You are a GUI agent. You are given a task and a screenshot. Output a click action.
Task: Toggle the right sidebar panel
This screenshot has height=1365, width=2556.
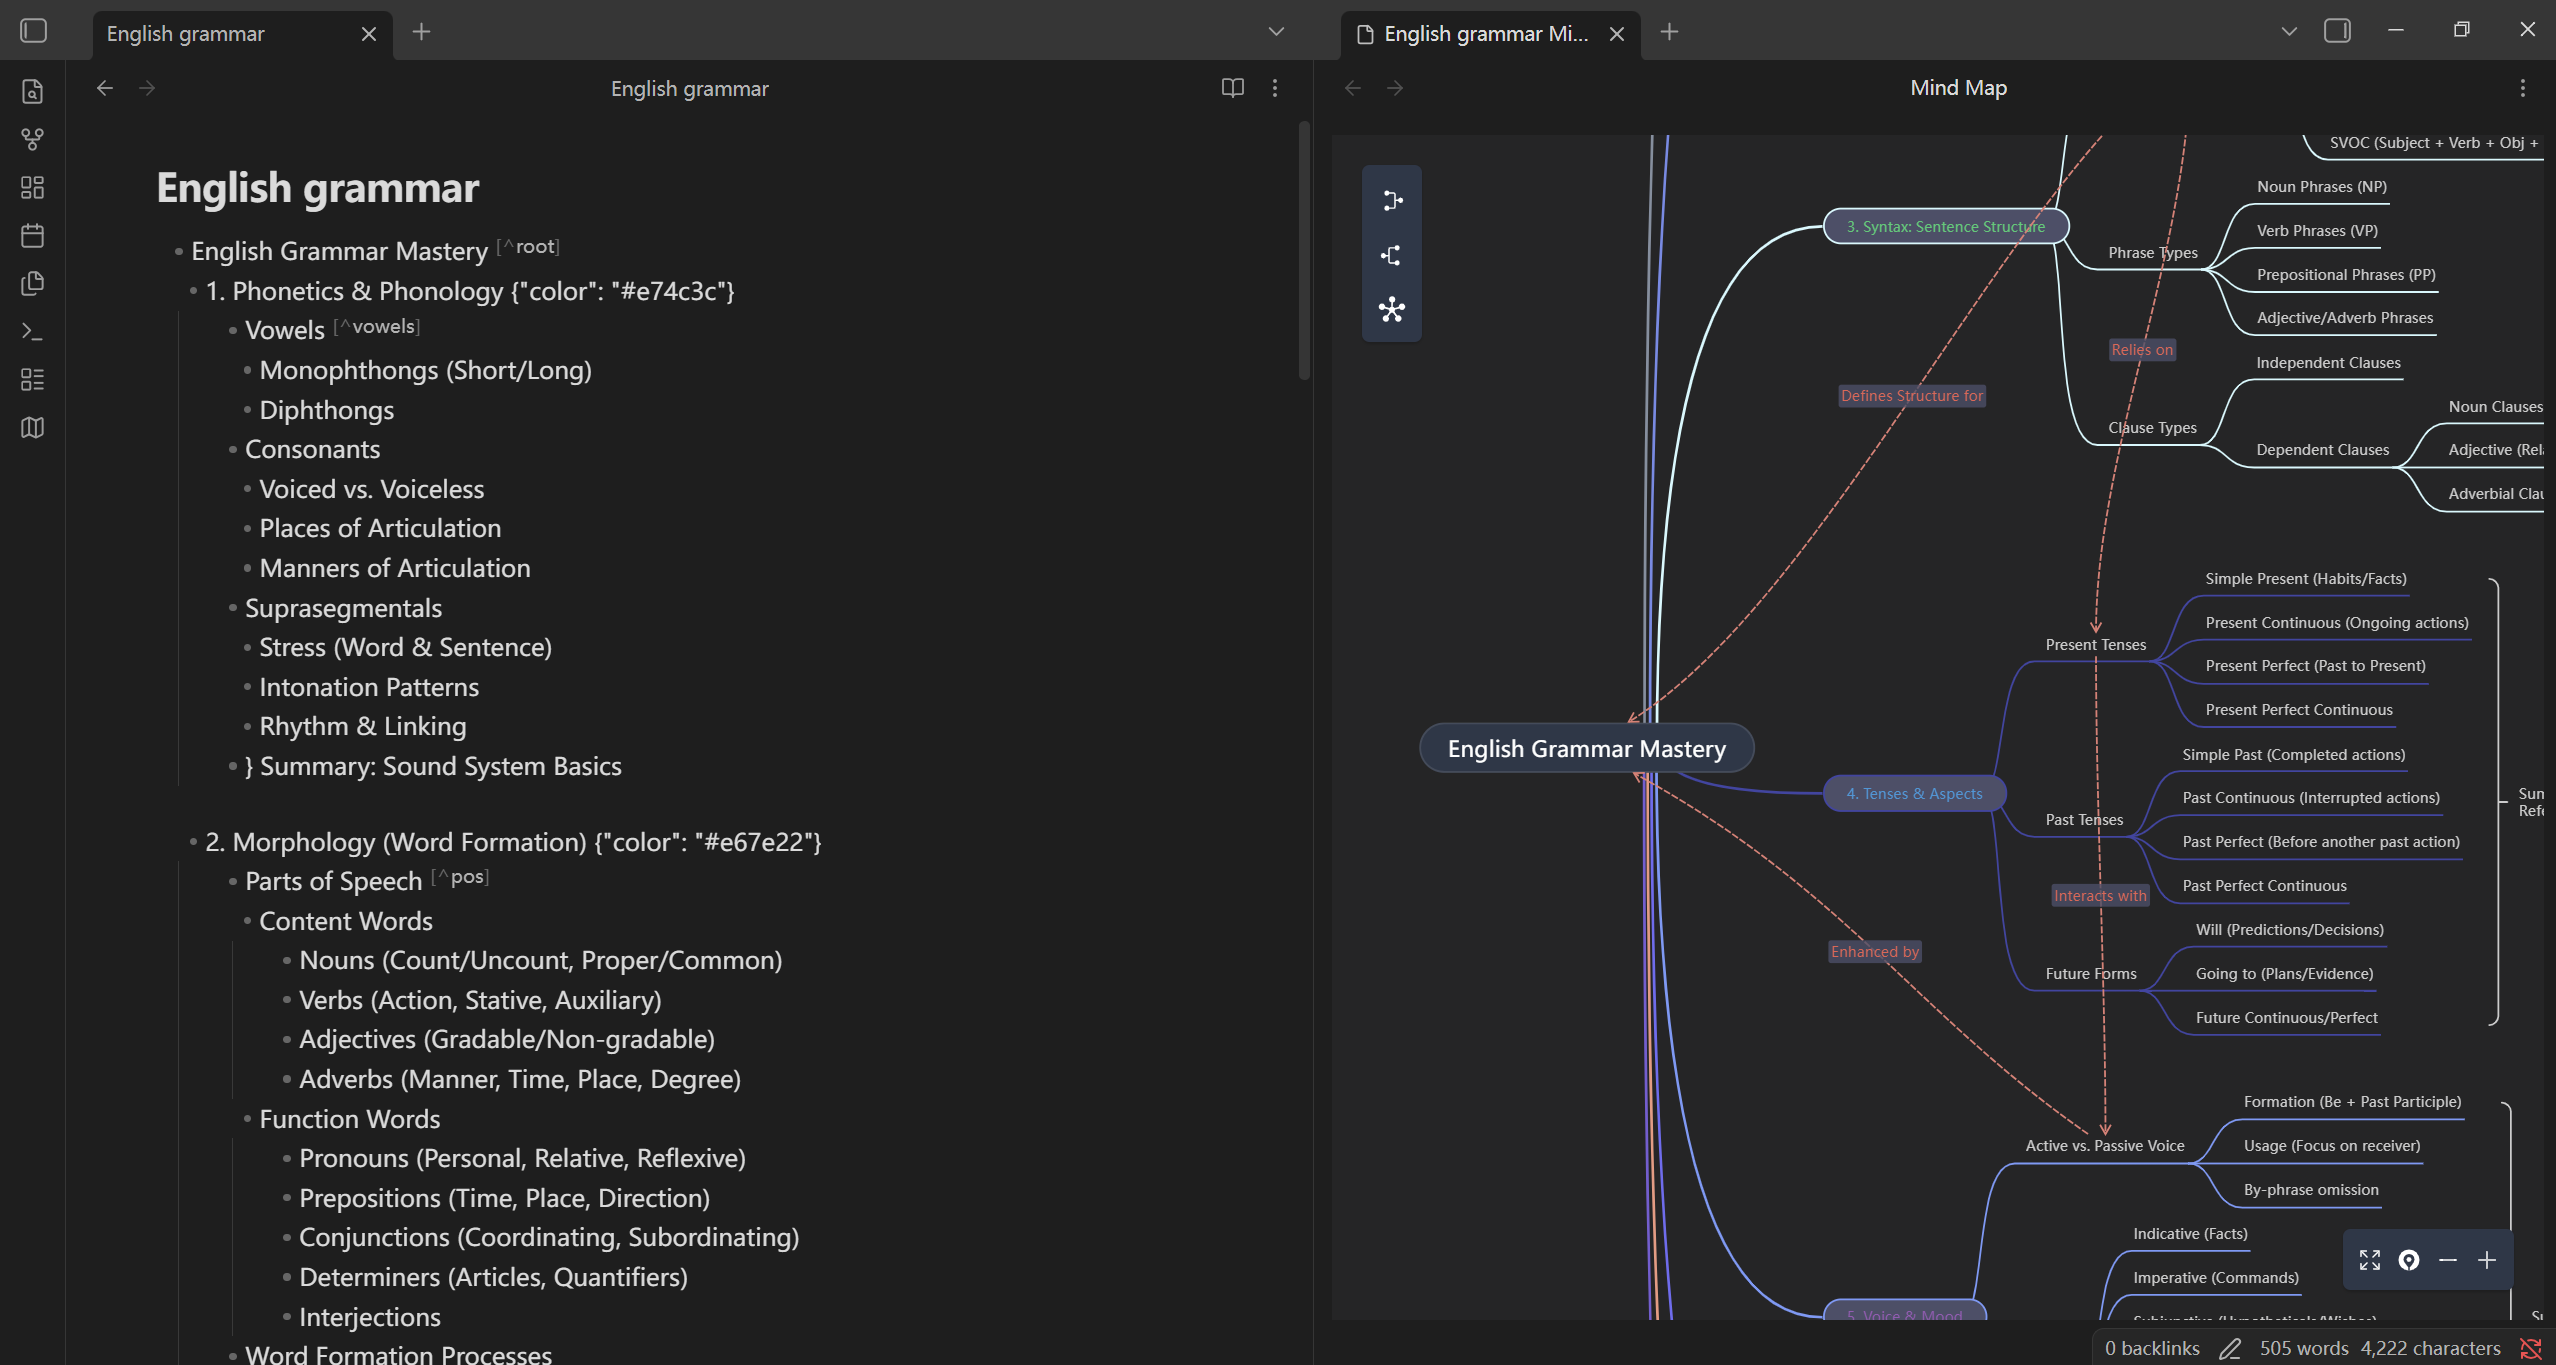[x=2336, y=32]
